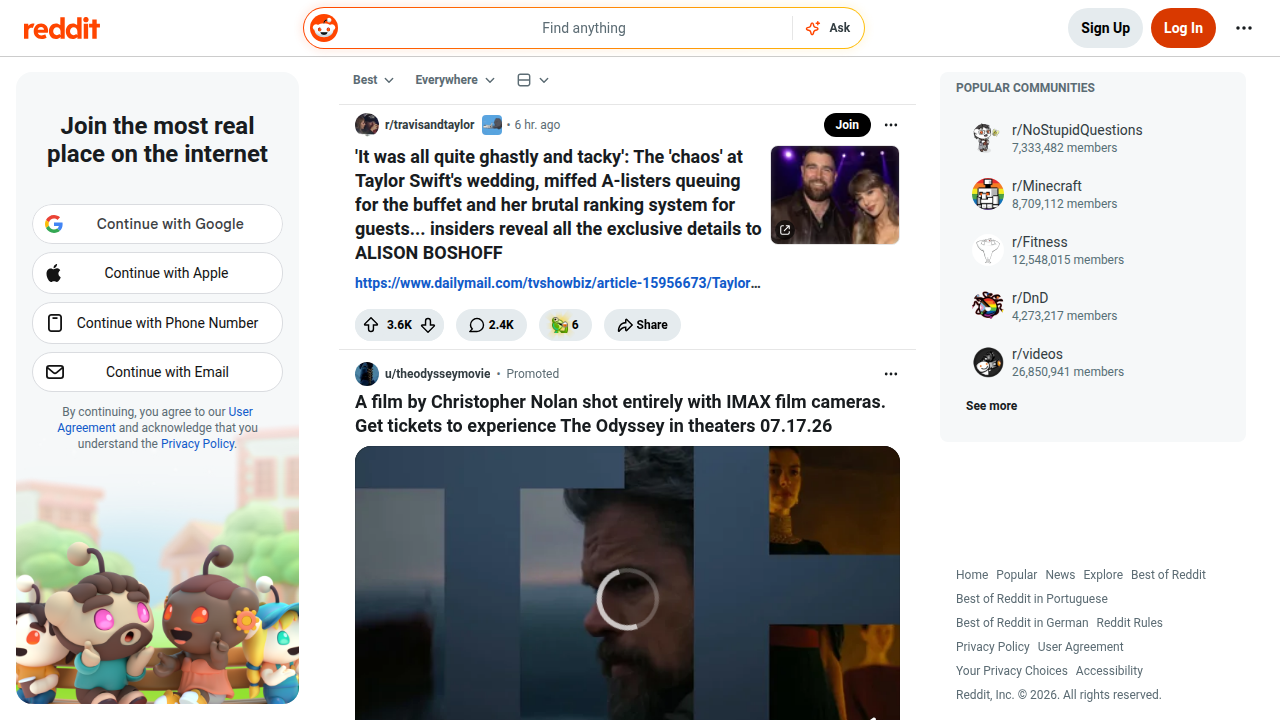
Task: Click the POPULAR COMMUNITIES heading
Action: coord(1025,88)
